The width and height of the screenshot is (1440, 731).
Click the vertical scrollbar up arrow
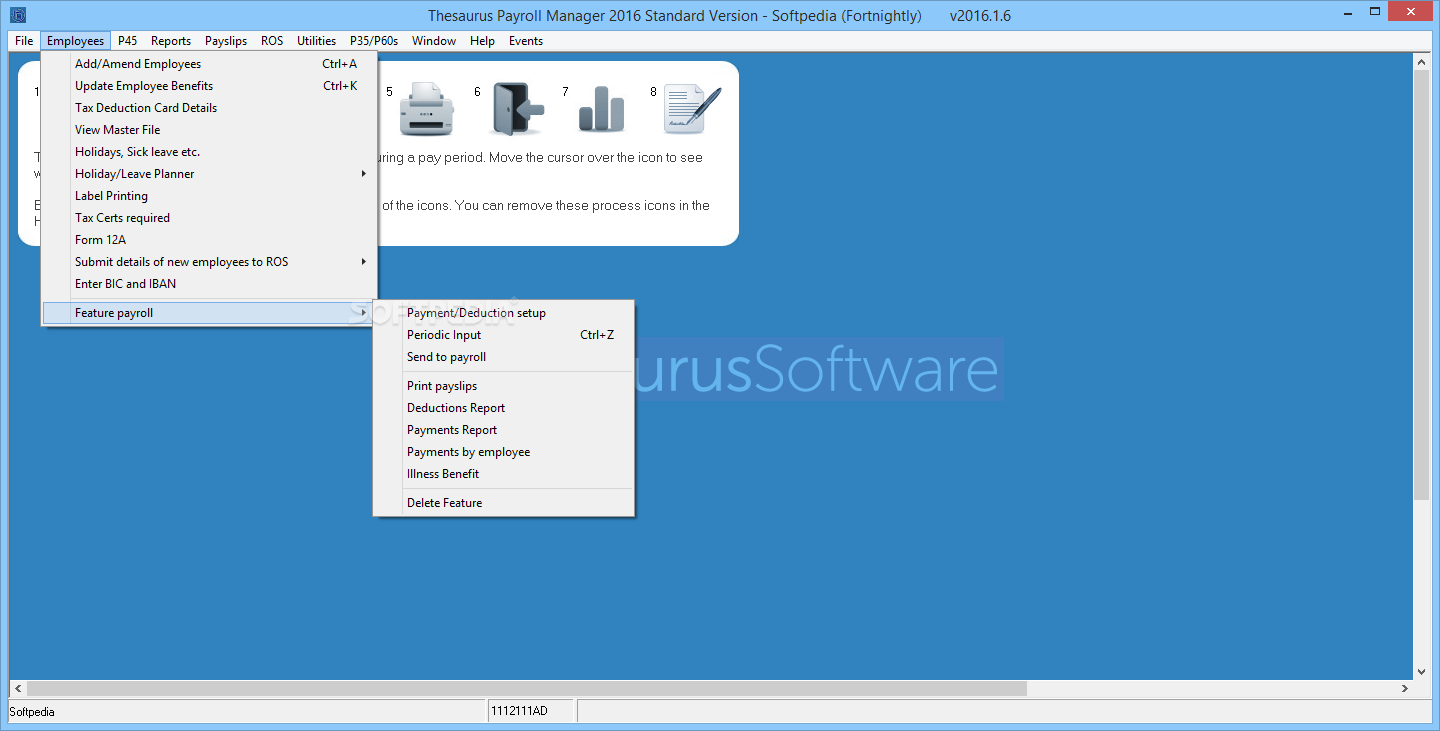[x=1421, y=61]
